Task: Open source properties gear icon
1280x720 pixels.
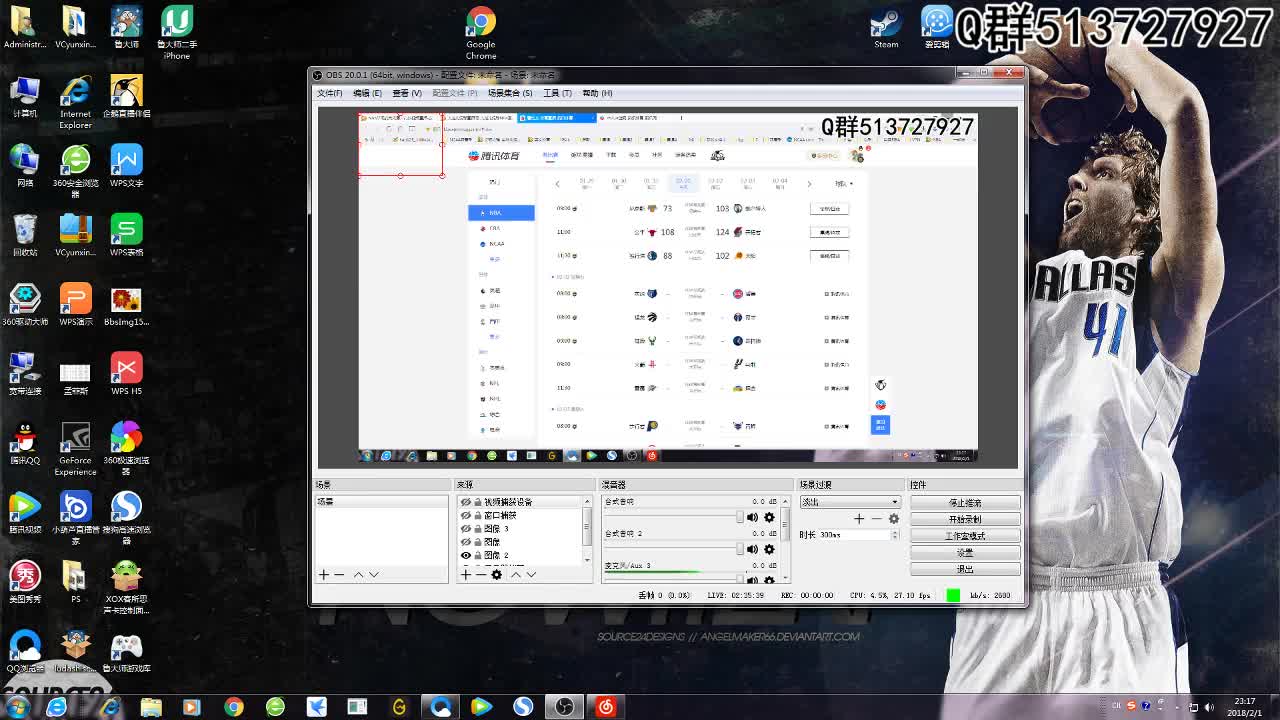Action: [x=496, y=575]
